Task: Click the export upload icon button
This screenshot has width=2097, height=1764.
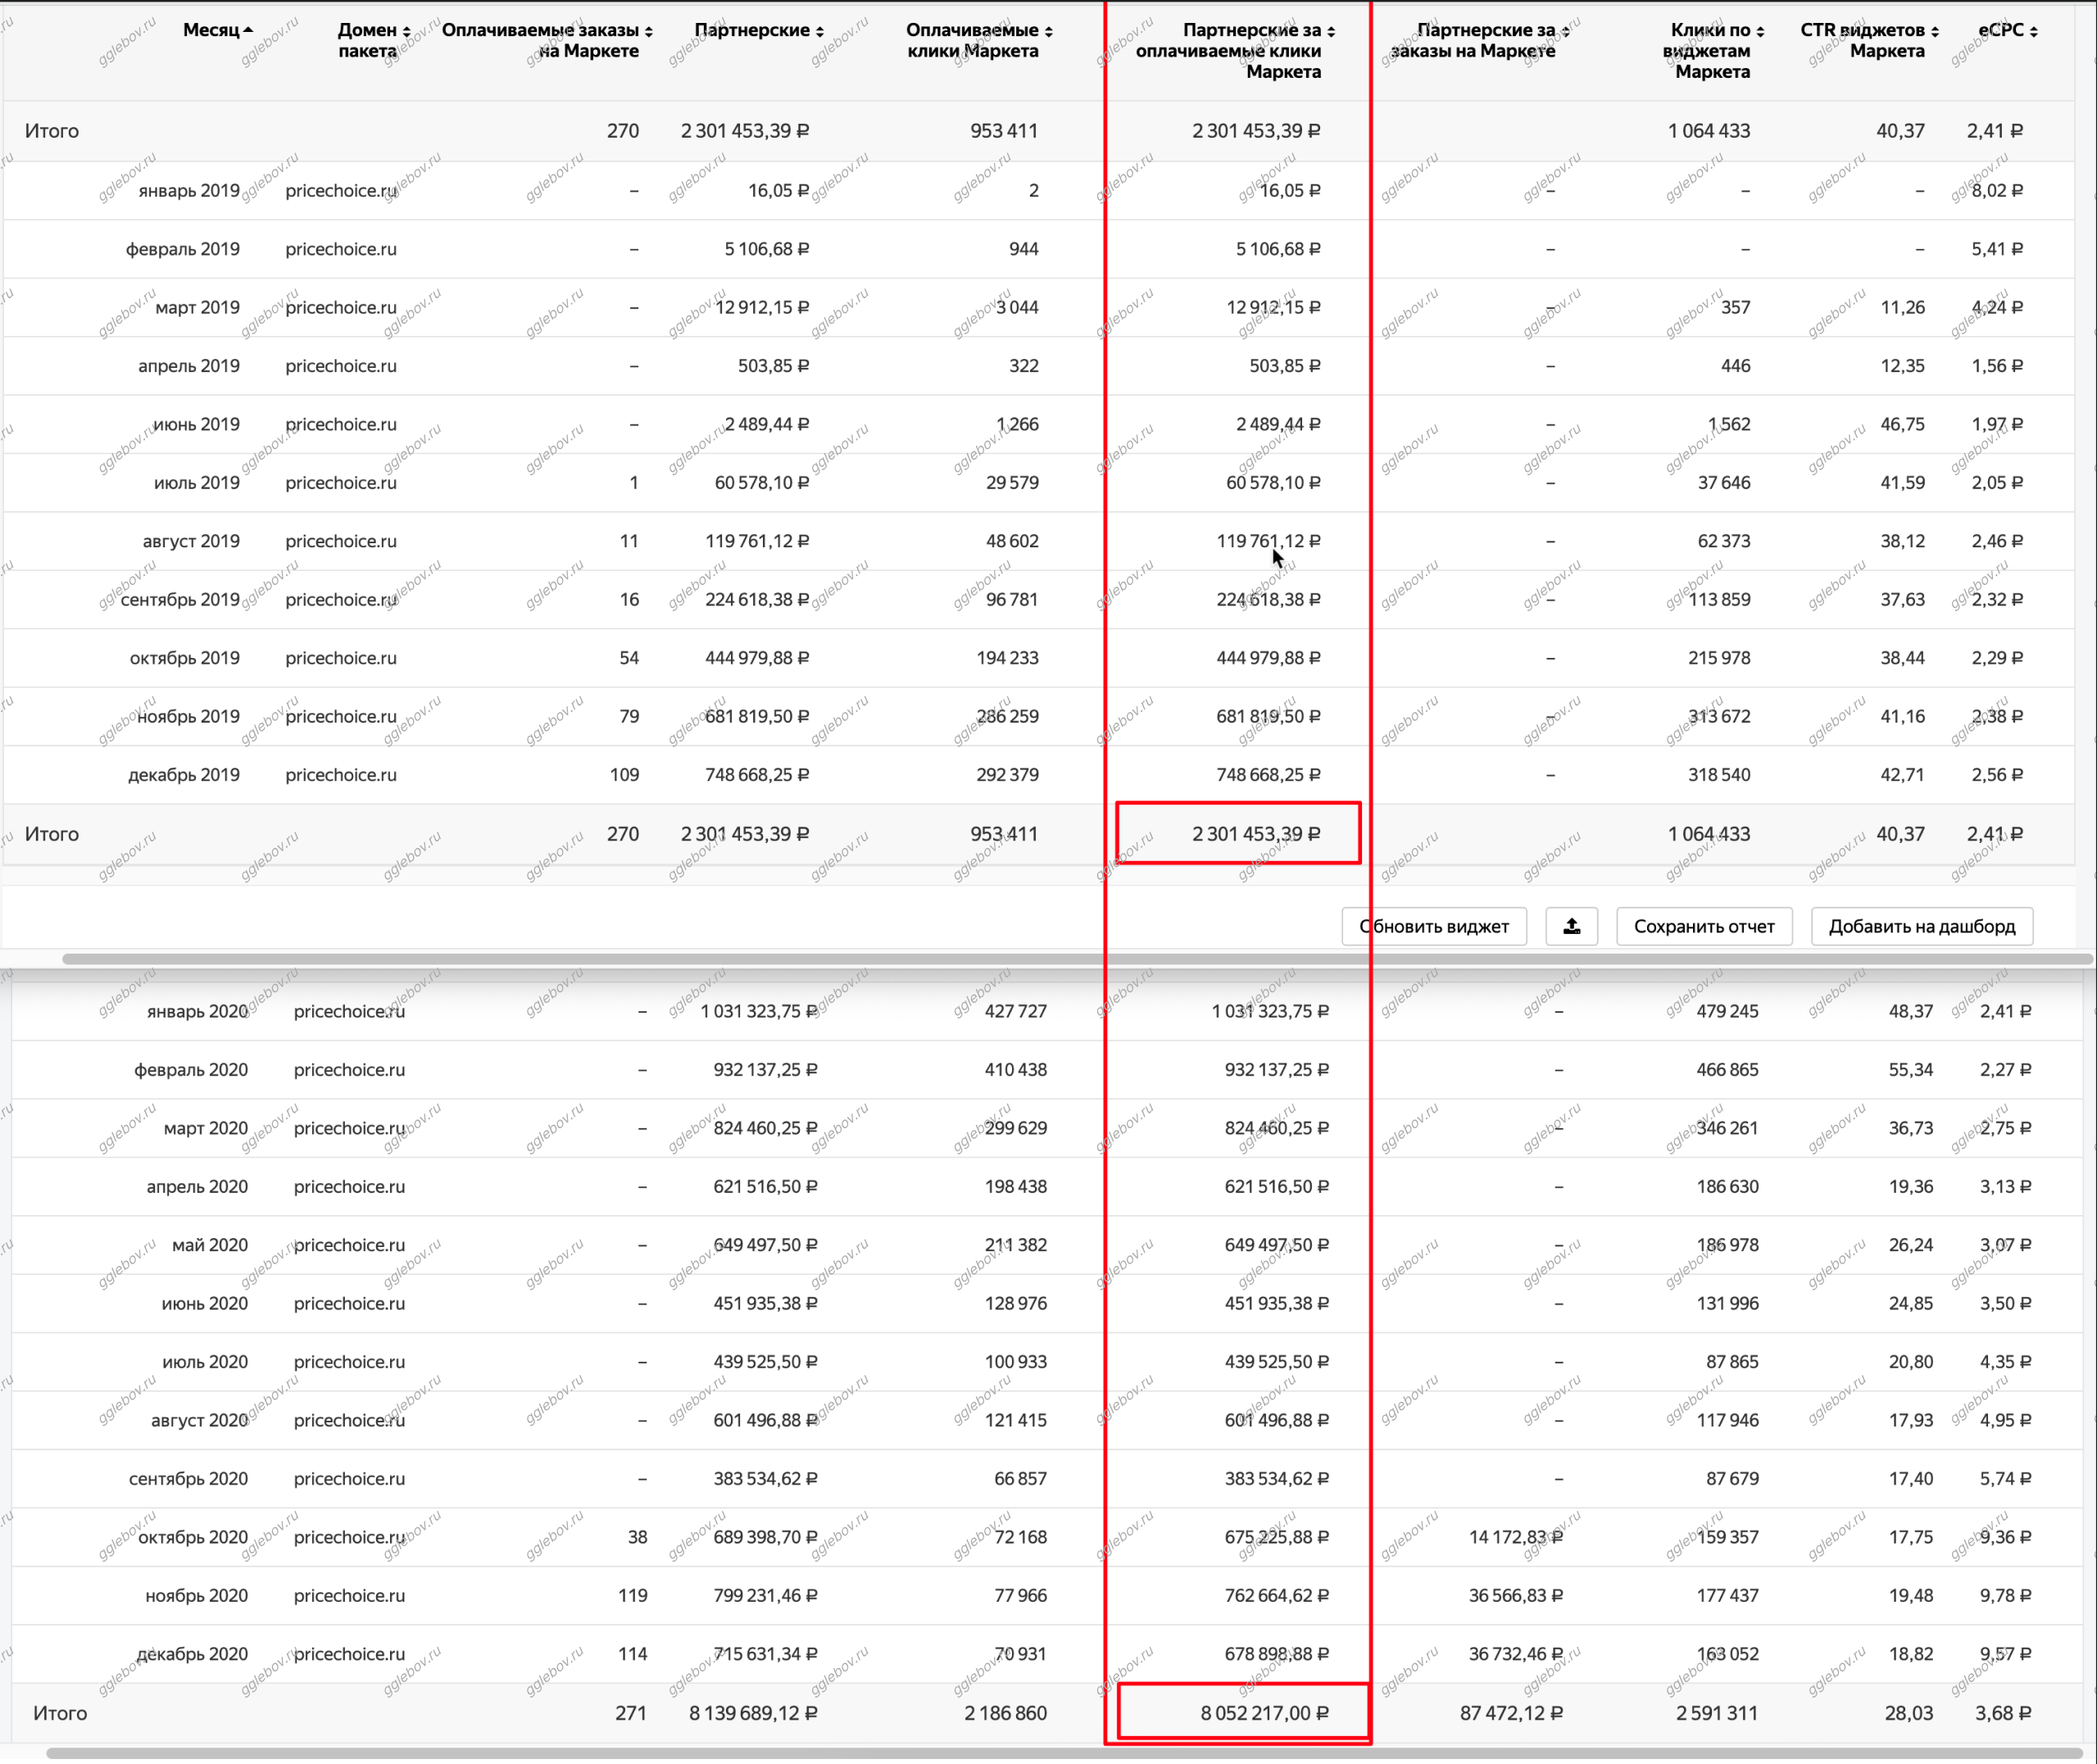Action: (x=1571, y=926)
